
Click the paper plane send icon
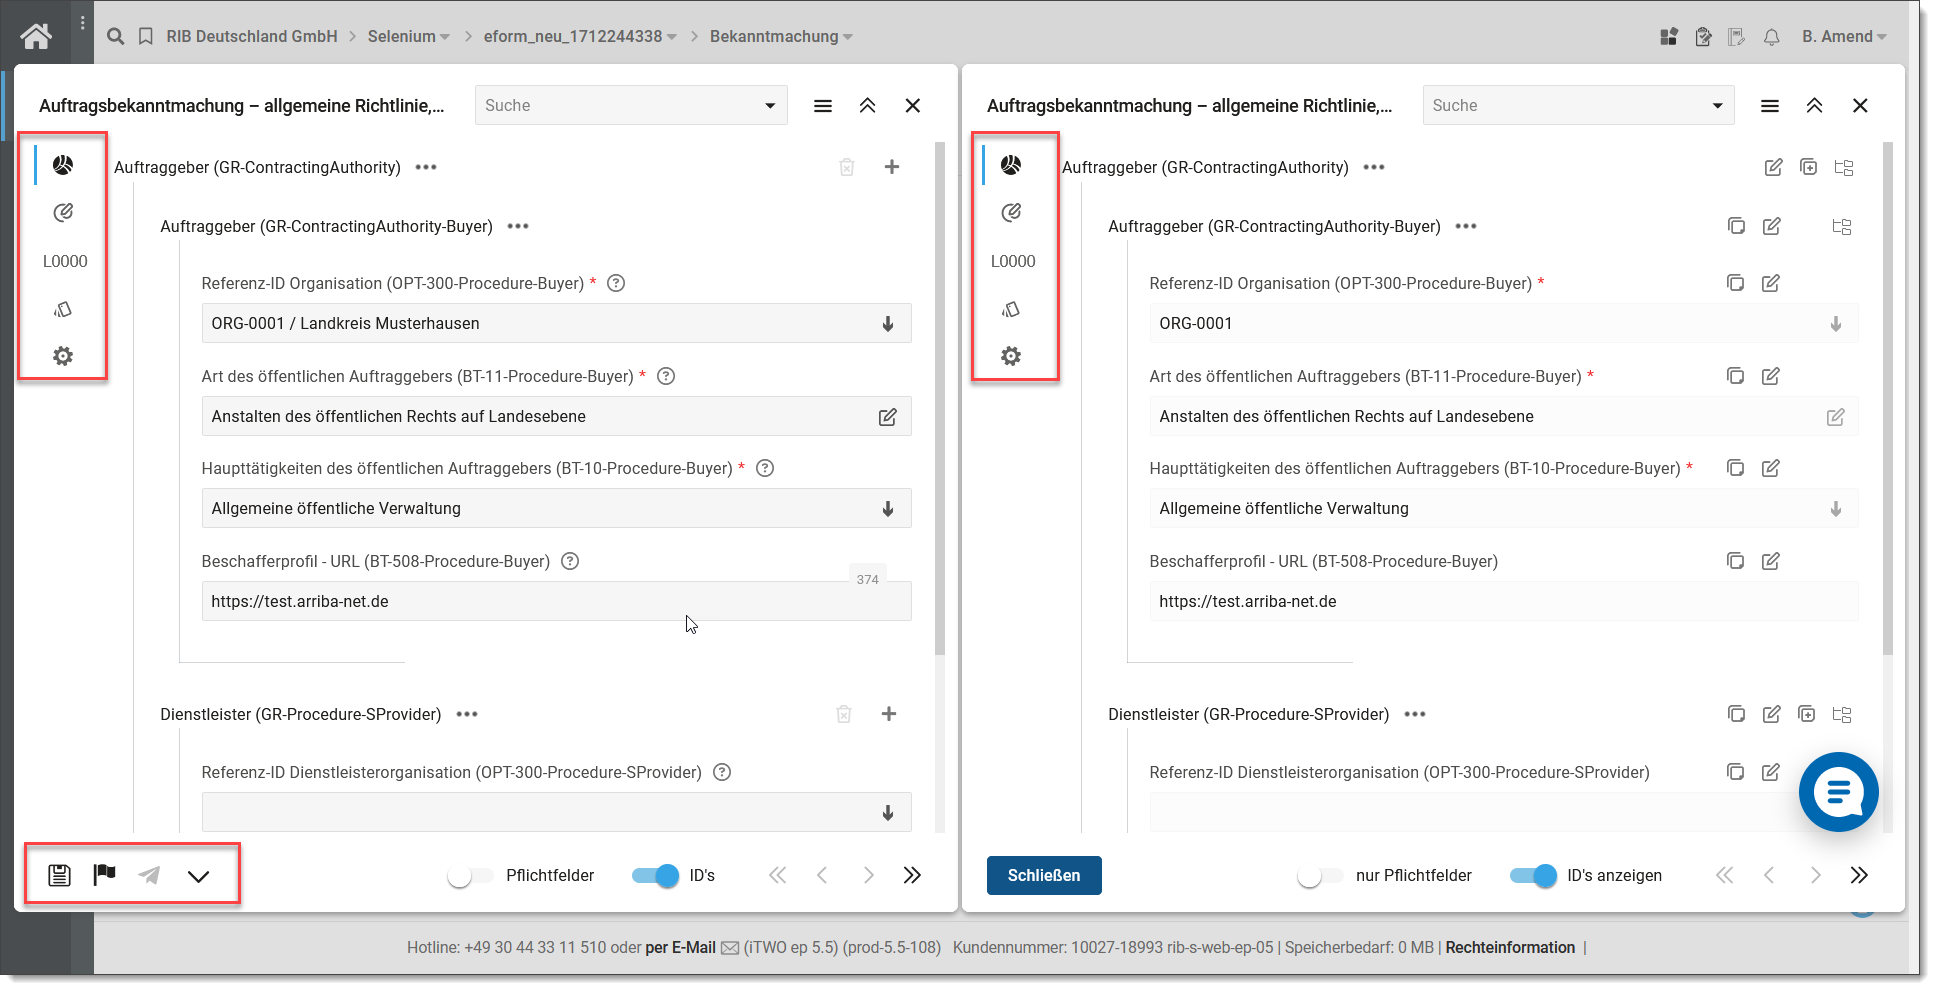(x=149, y=875)
